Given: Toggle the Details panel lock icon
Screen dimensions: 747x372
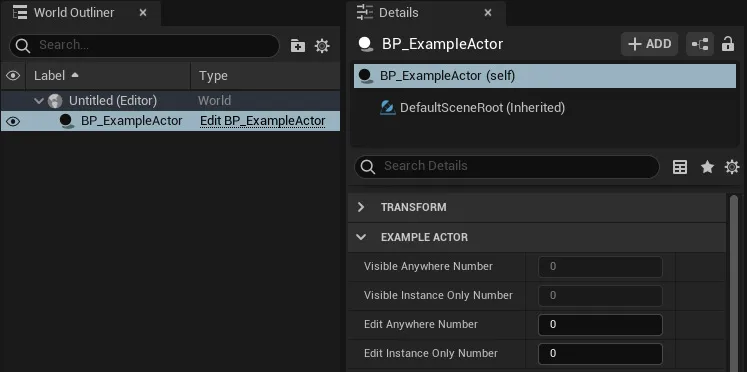Looking at the screenshot, I should [727, 44].
